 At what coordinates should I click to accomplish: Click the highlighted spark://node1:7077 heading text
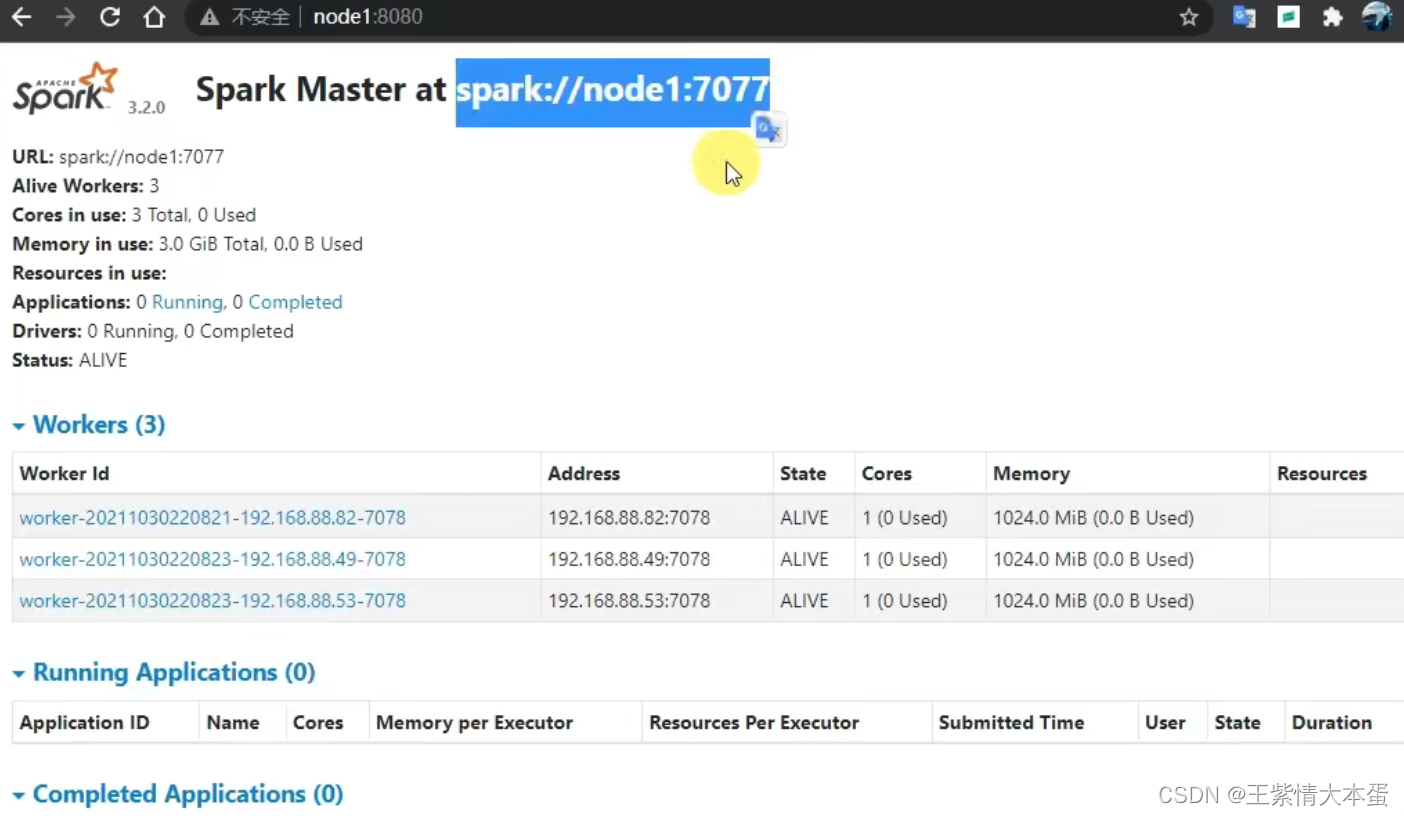(x=612, y=91)
